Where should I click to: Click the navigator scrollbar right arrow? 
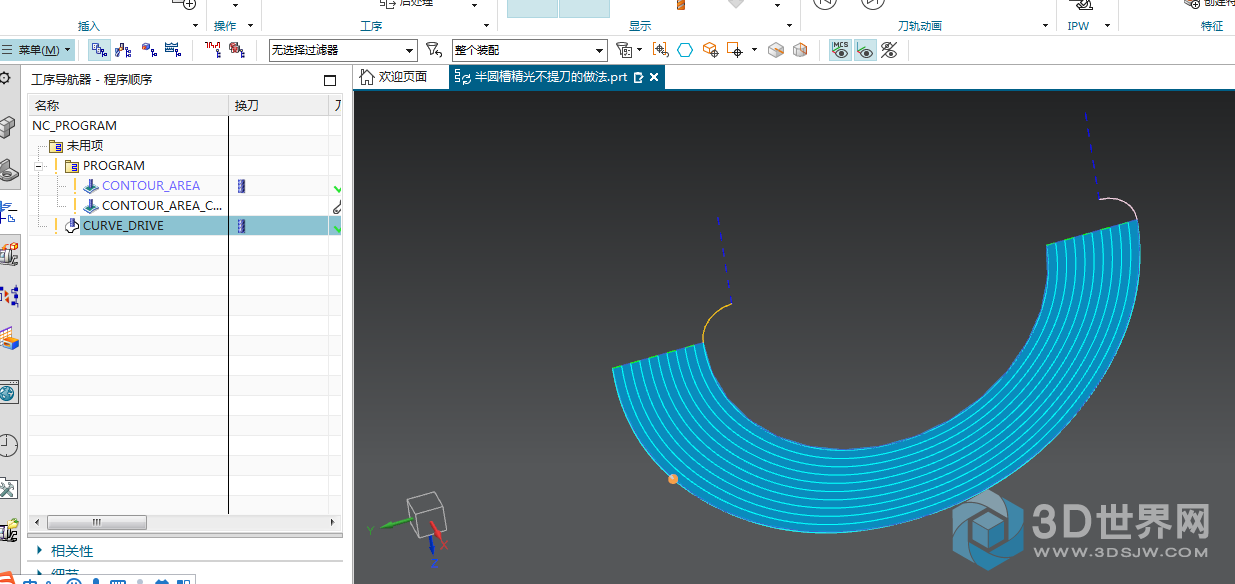pos(334,522)
